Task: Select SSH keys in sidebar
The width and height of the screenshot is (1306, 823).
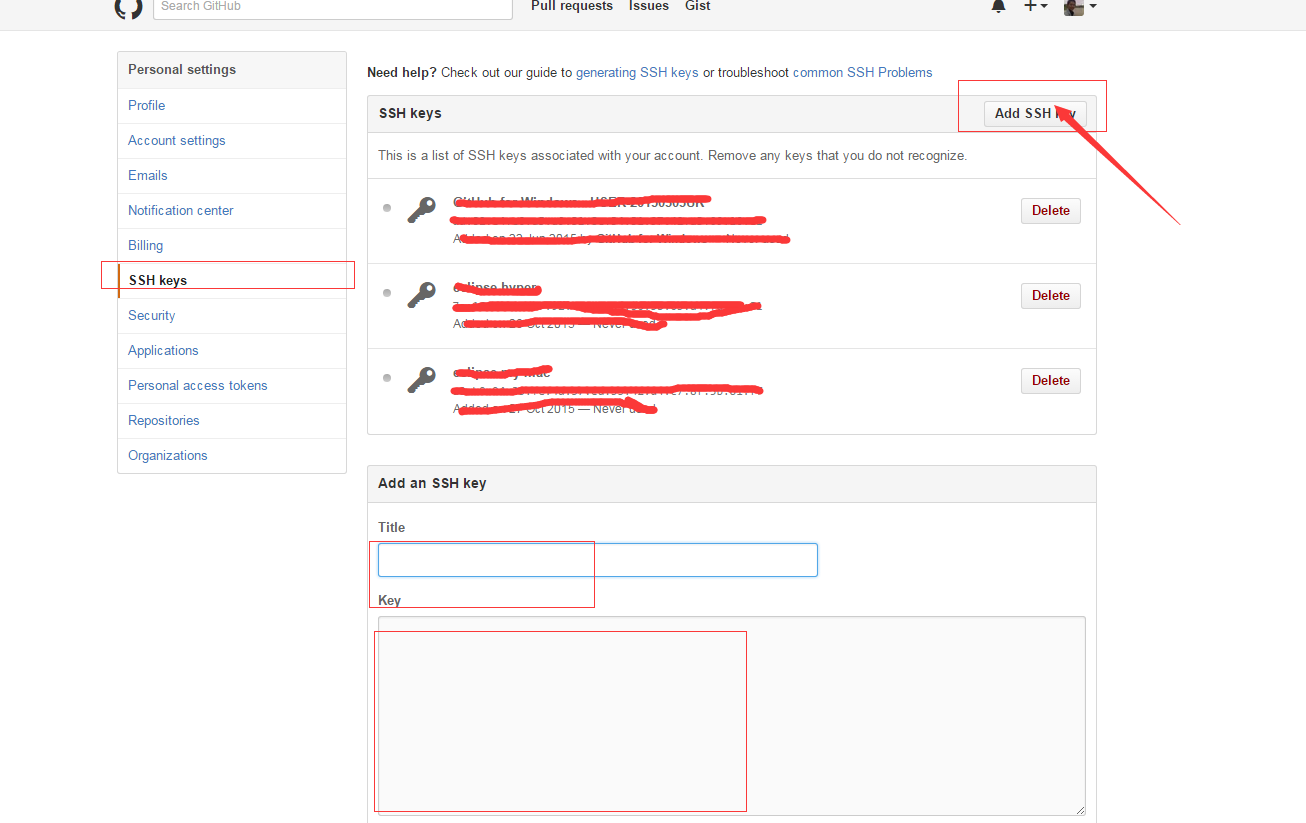Action: pos(232,280)
